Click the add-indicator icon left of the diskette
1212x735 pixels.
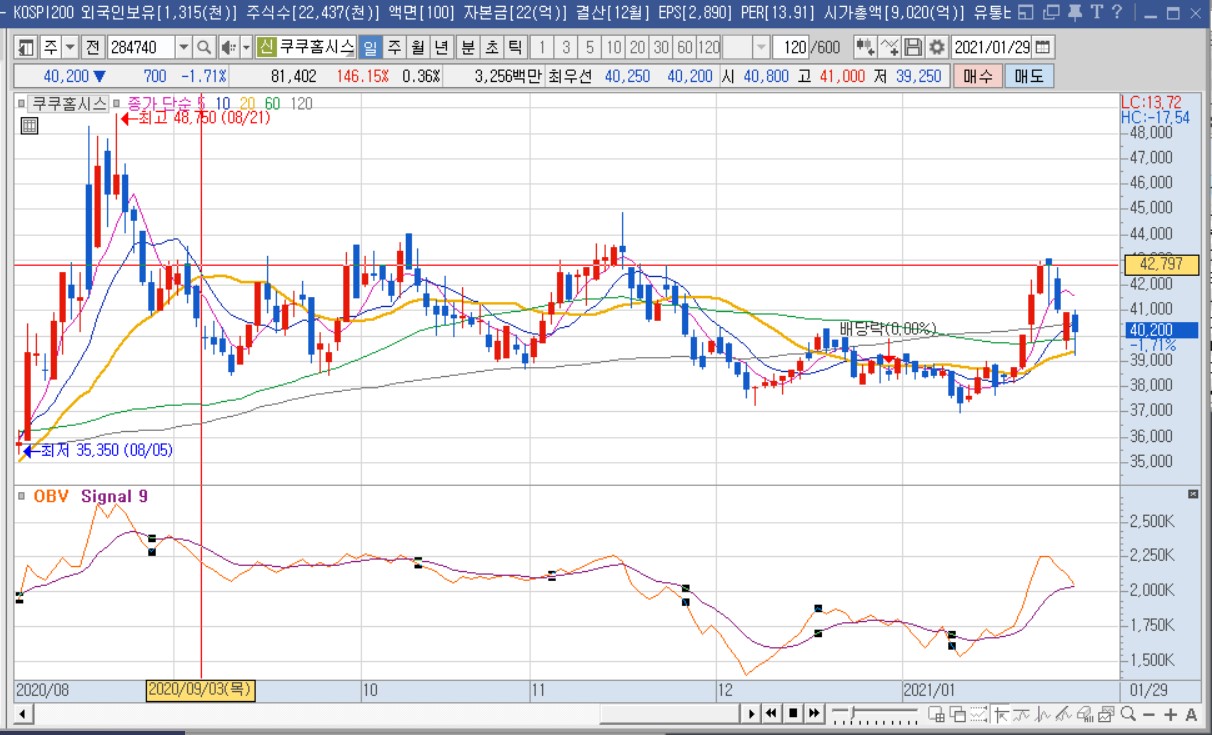pyautogui.click(x=889, y=48)
